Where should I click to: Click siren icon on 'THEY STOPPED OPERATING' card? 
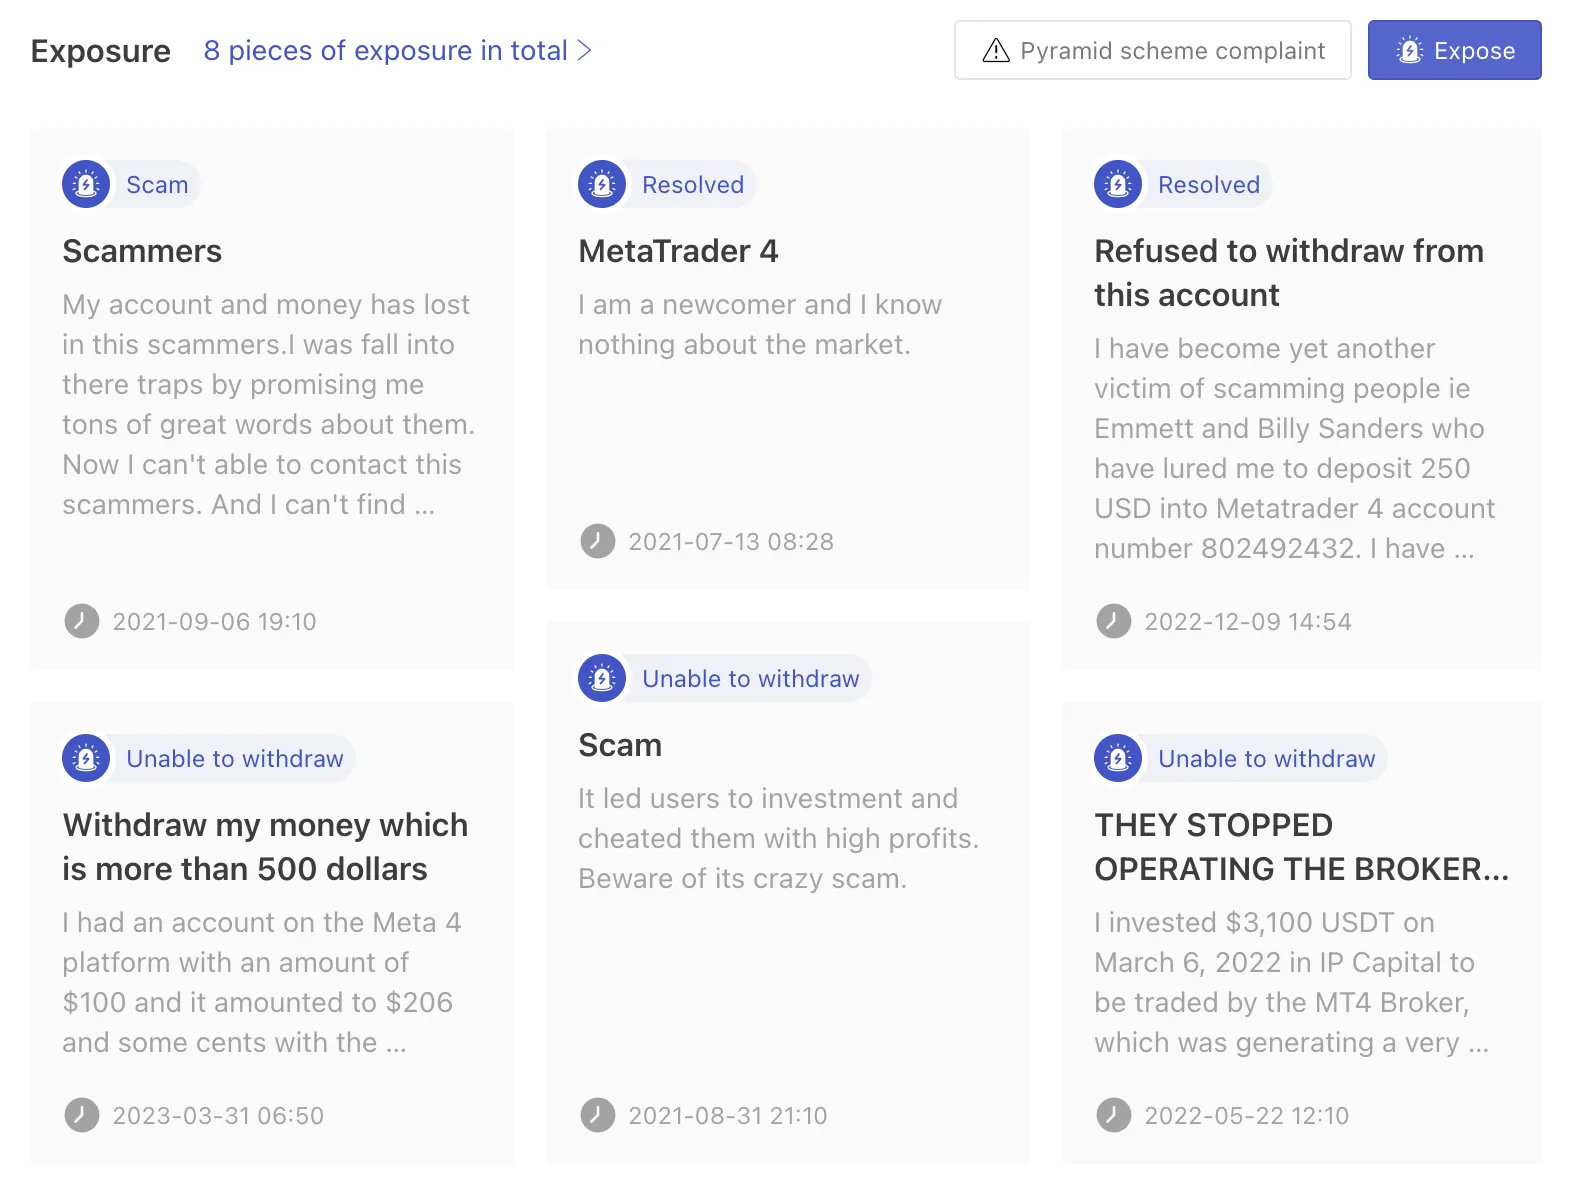(1118, 759)
